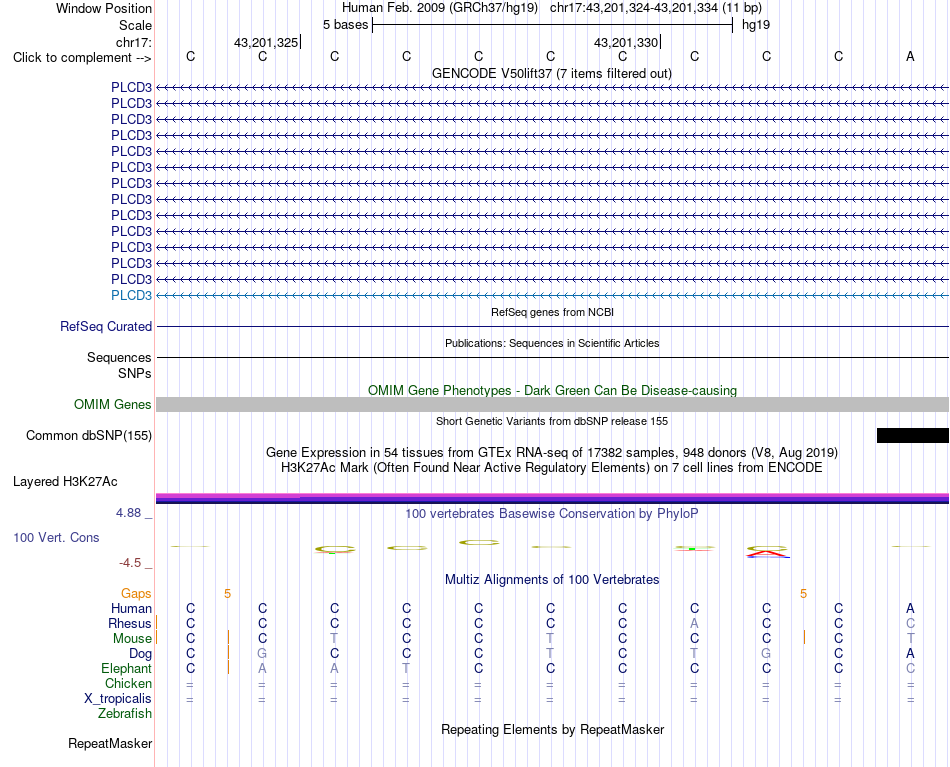Click the H3K27Ac Mark ENCODE title
Viewport: 950px width, 767px height.
[552, 468]
